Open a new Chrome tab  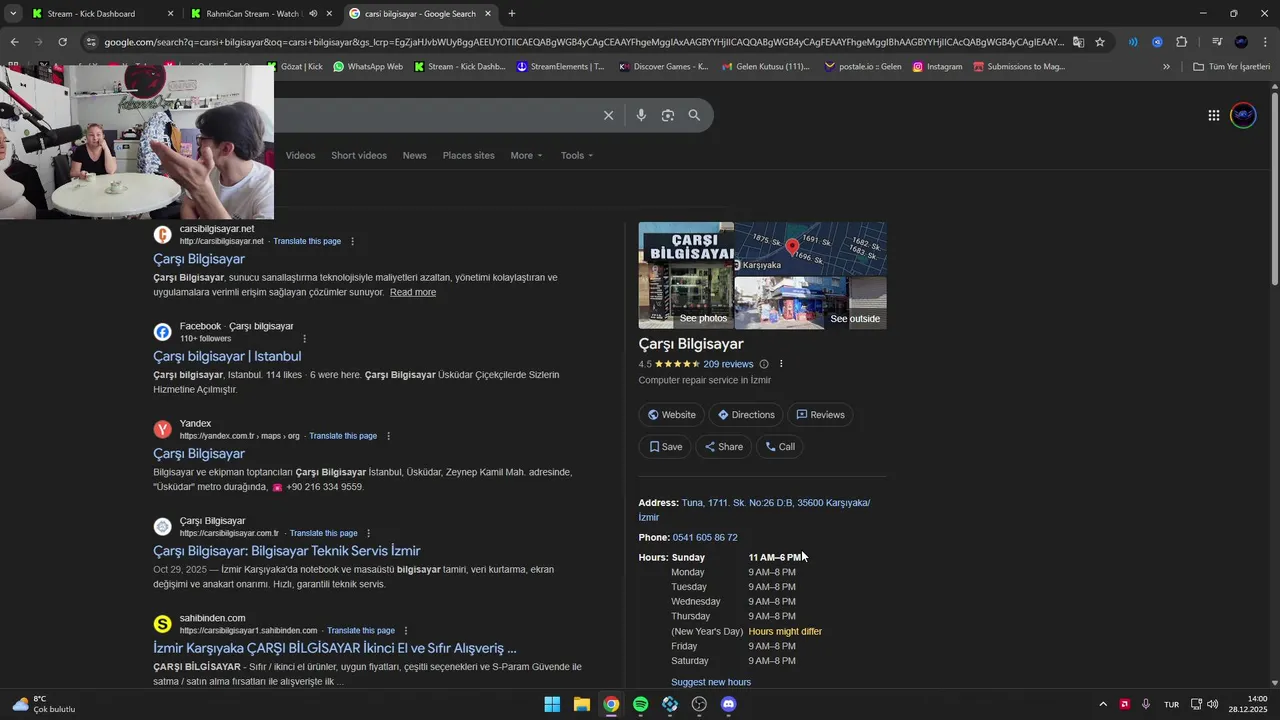pos(512,14)
